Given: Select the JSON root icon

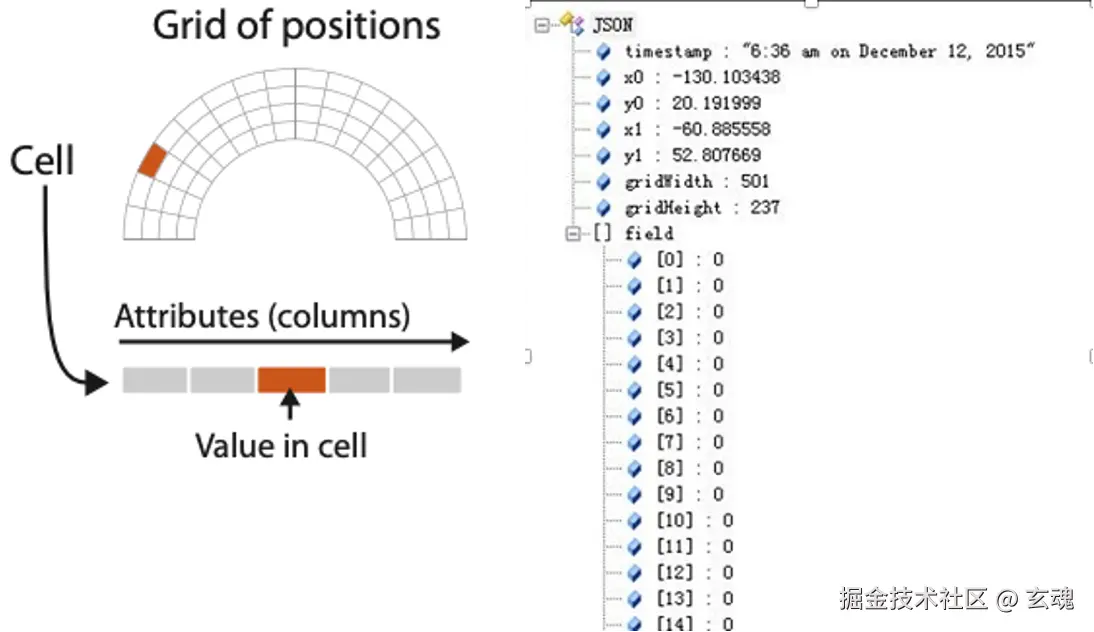Looking at the screenshot, I should (573, 24).
